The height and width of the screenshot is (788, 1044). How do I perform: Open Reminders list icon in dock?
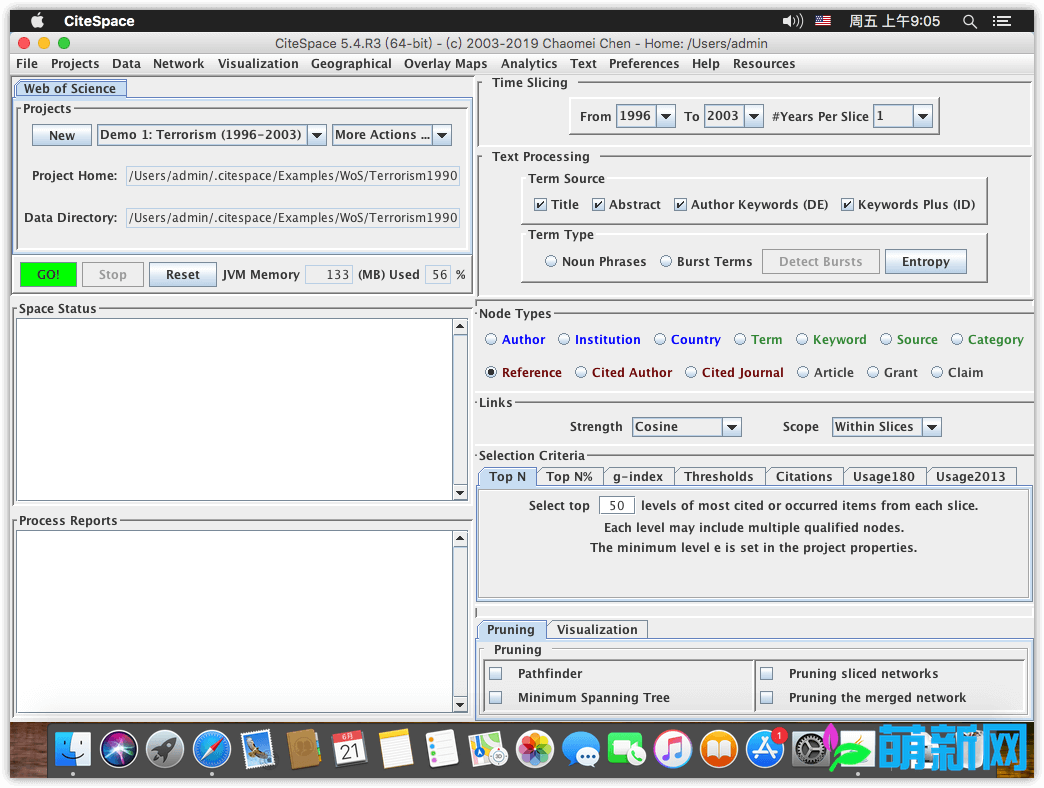[442, 749]
